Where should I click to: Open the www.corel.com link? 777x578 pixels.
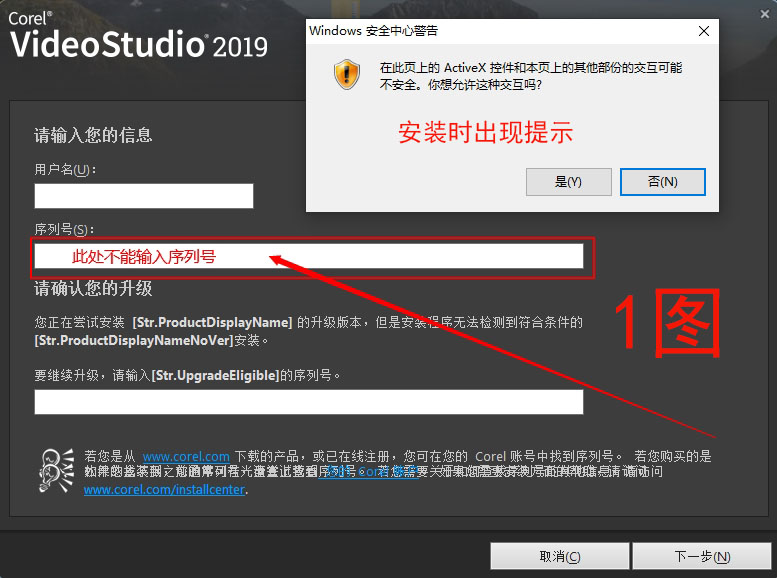(186, 457)
